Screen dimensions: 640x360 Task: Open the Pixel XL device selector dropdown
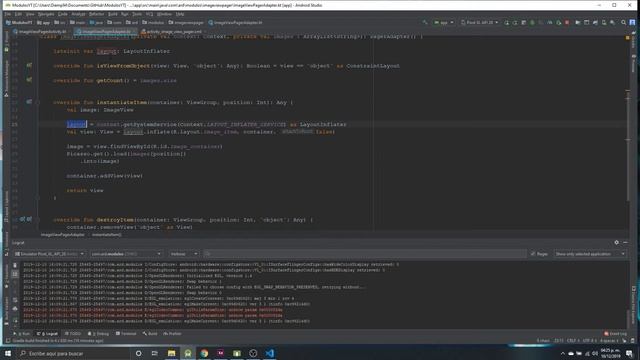coord(480,22)
